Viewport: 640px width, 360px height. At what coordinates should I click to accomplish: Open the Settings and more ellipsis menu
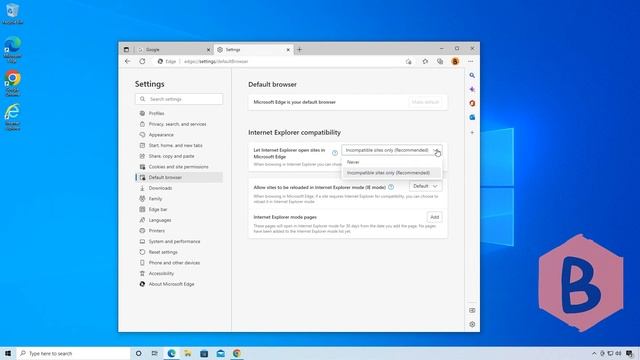click(x=471, y=61)
